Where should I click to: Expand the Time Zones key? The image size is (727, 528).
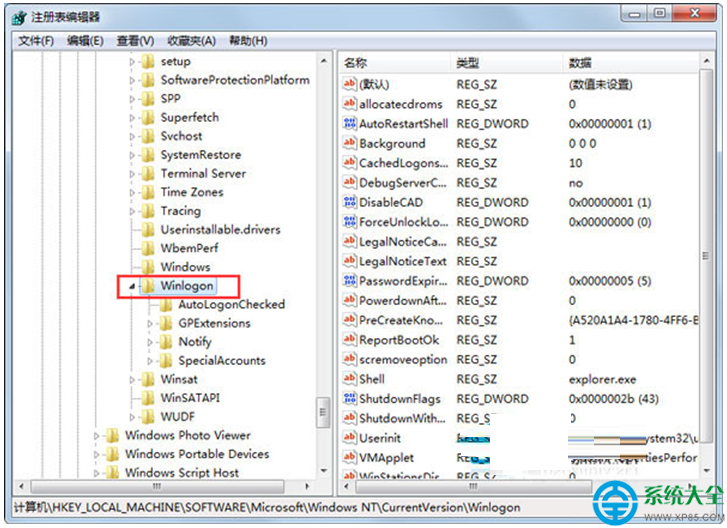click(132, 192)
